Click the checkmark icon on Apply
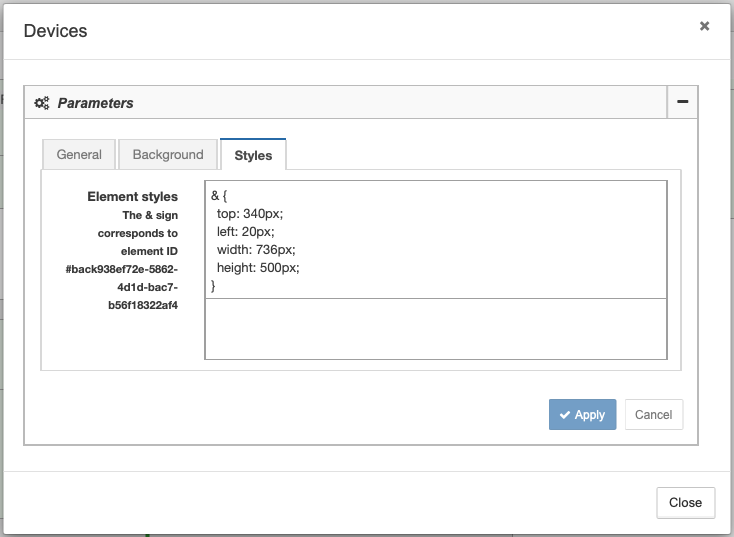This screenshot has height=537, width=734. [x=565, y=415]
